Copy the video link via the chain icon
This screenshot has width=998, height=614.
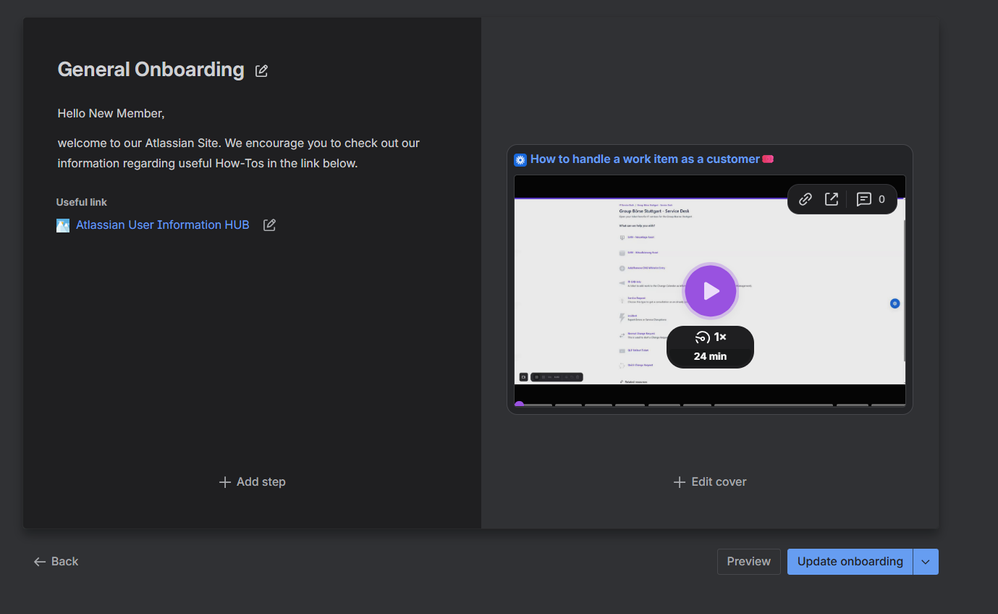point(805,199)
